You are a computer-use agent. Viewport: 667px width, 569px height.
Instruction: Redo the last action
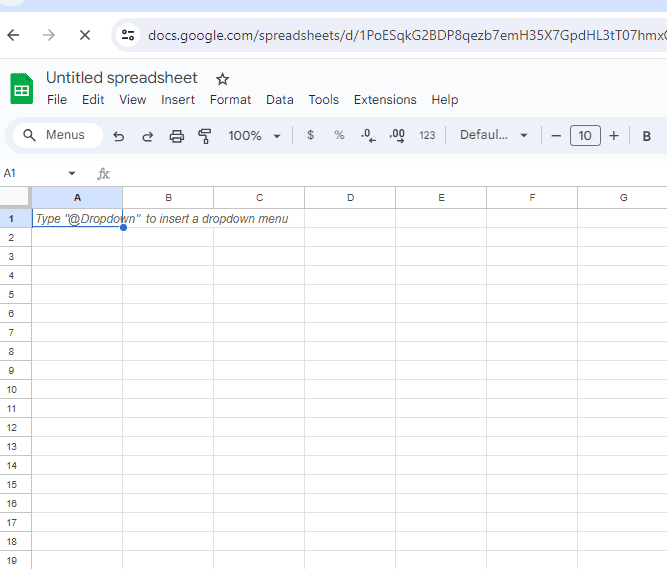point(148,136)
